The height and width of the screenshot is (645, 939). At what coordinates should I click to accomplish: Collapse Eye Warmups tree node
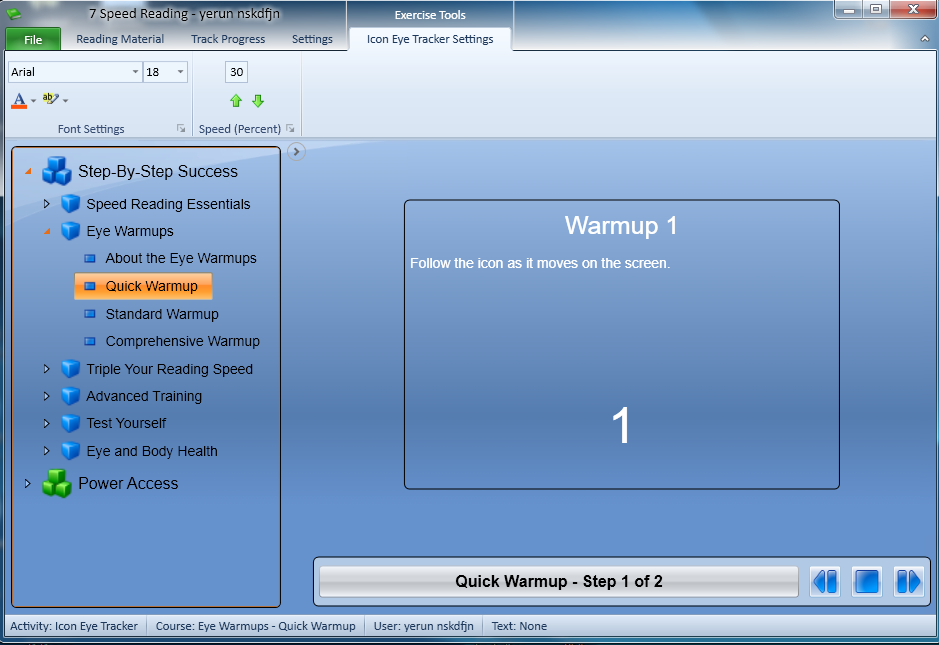(x=47, y=231)
